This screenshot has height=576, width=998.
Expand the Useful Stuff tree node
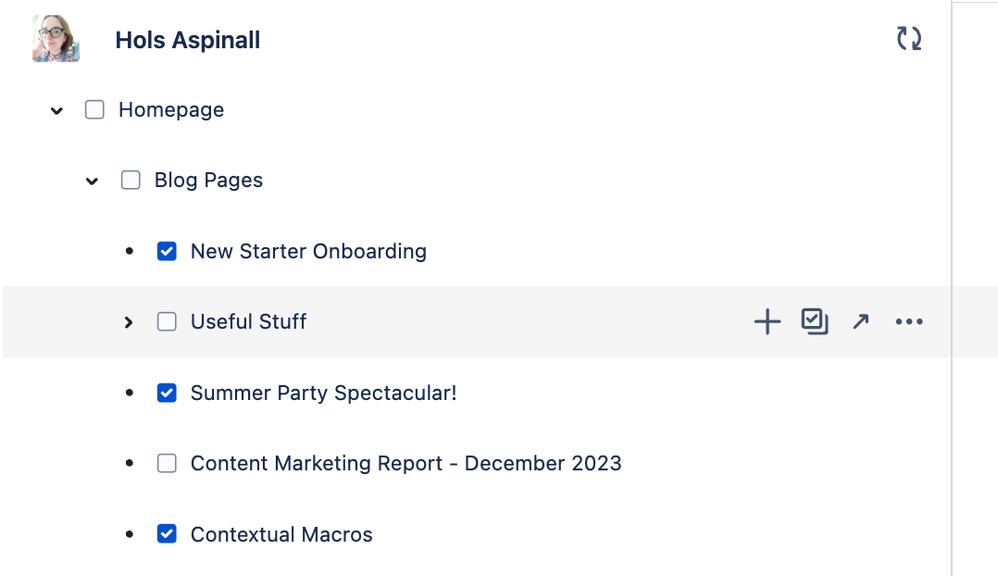[x=128, y=322]
